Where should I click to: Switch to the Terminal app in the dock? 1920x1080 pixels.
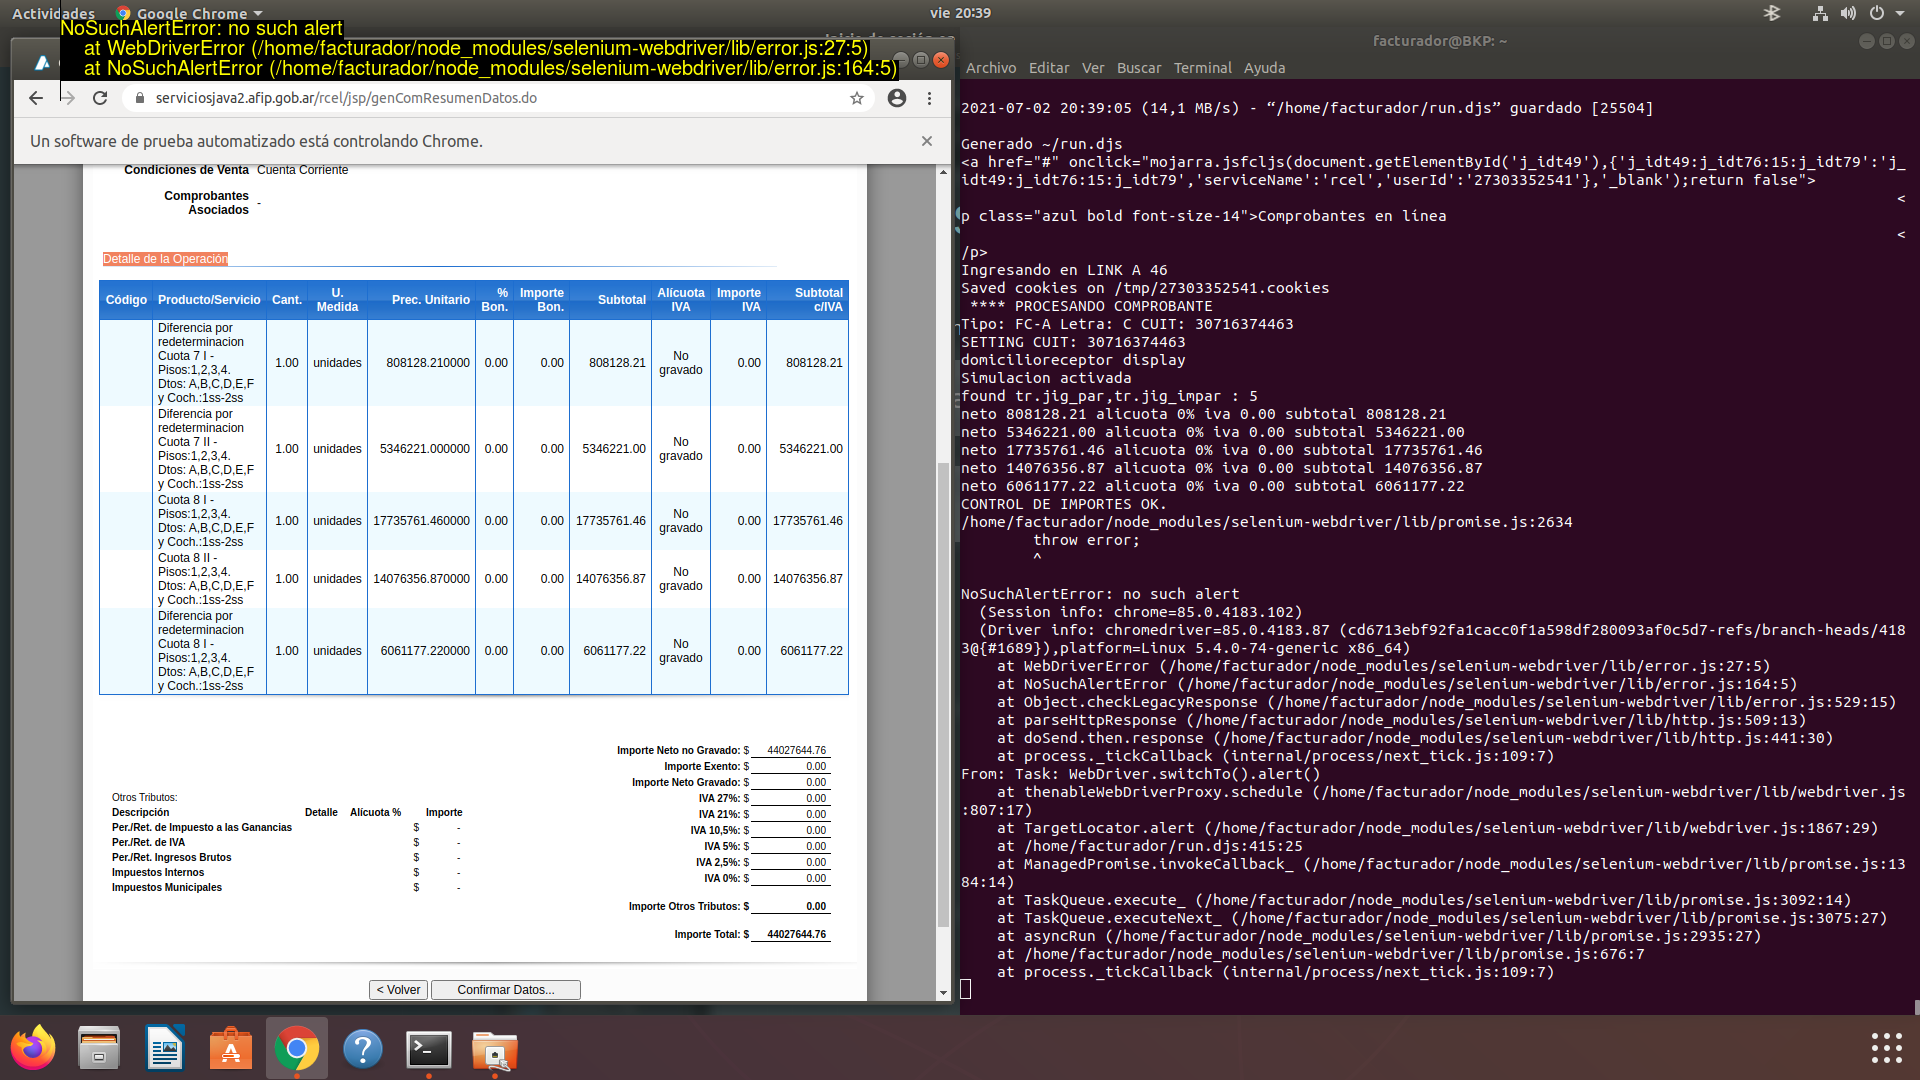[x=429, y=1048]
